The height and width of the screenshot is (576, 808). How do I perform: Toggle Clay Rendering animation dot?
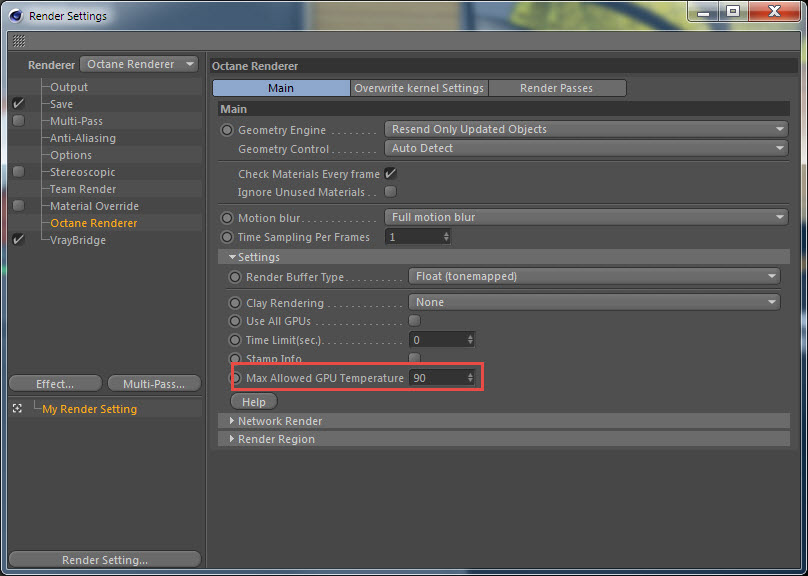(235, 303)
